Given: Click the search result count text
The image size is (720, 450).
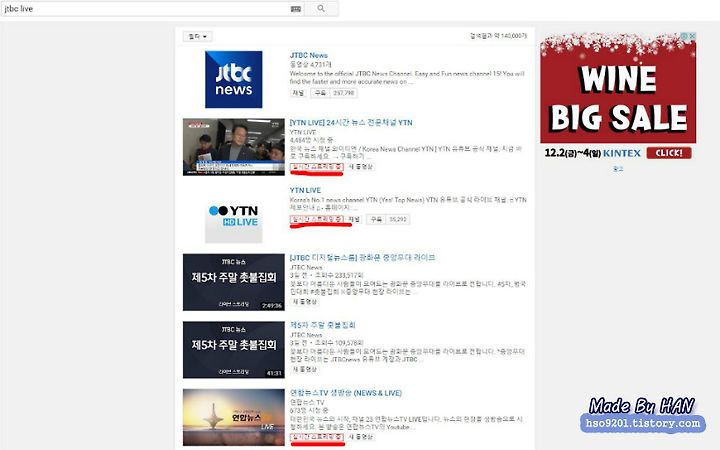Looking at the screenshot, I should (x=499, y=36).
